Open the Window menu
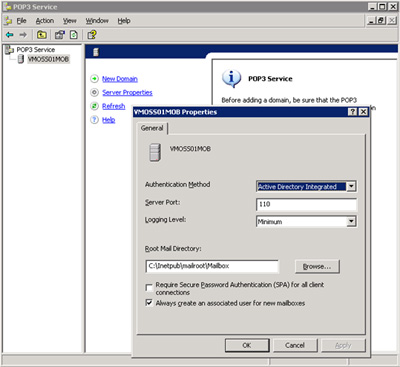 tap(97, 21)
